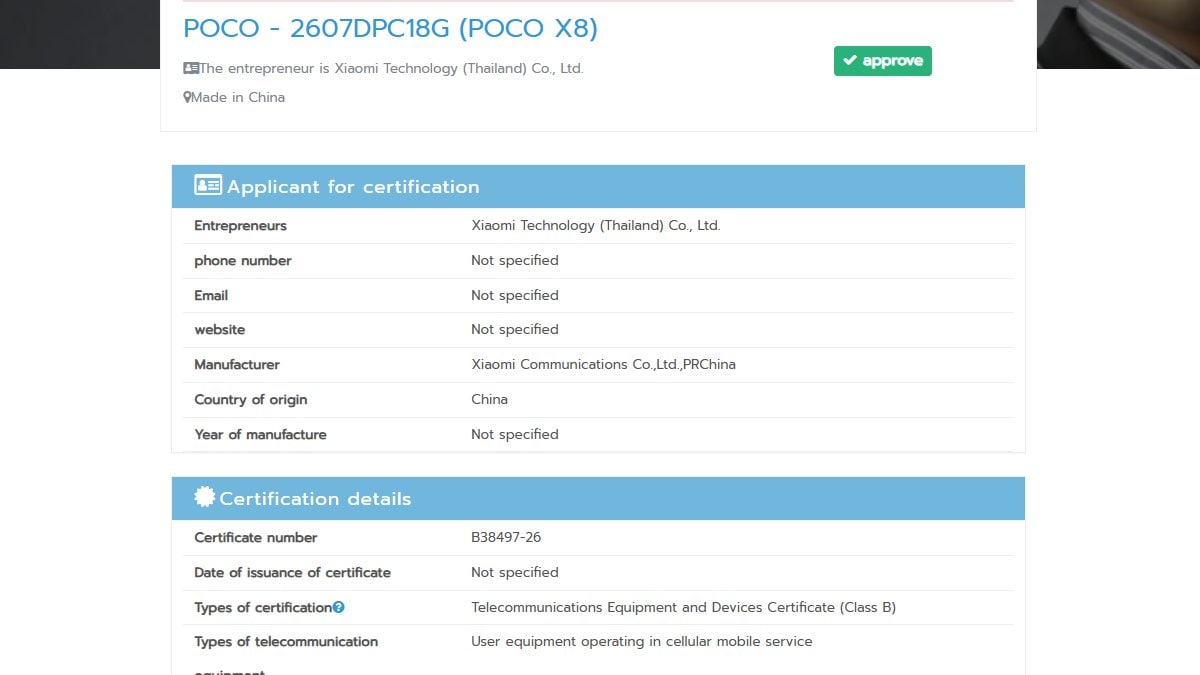Select 'Not specified' value for date of issuance
This screenshot has width=1200, height=675.
coord(515,572)
